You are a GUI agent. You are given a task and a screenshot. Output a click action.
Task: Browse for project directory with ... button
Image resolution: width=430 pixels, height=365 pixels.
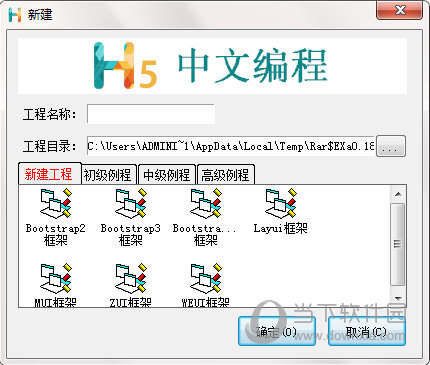[391, 146]
